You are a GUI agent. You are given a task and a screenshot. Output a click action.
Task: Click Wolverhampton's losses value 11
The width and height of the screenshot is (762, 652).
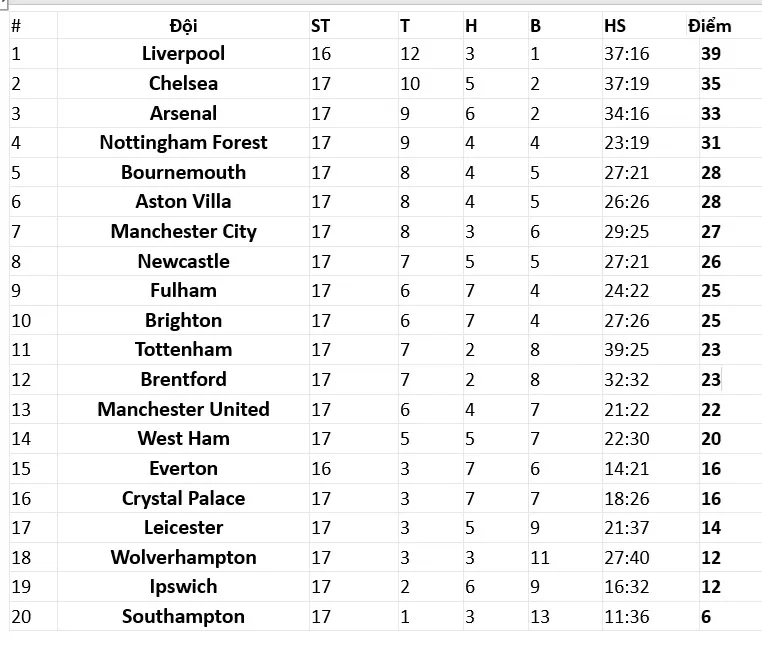[540, 558]
